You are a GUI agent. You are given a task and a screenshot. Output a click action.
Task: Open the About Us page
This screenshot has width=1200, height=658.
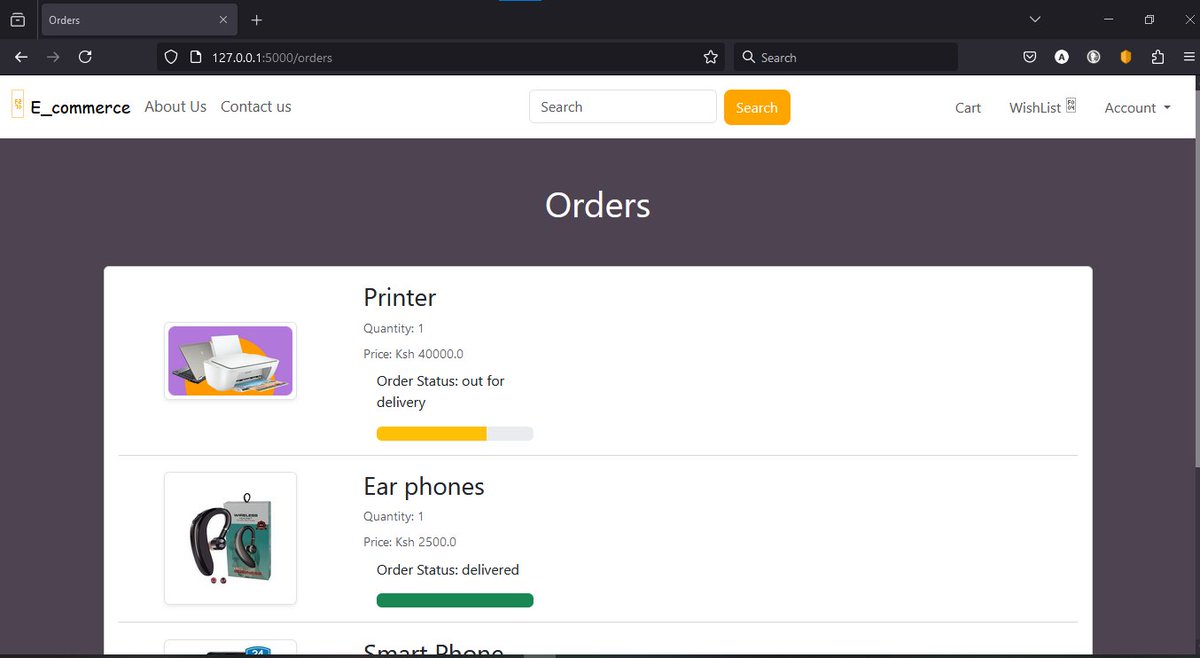coord(175,106)
